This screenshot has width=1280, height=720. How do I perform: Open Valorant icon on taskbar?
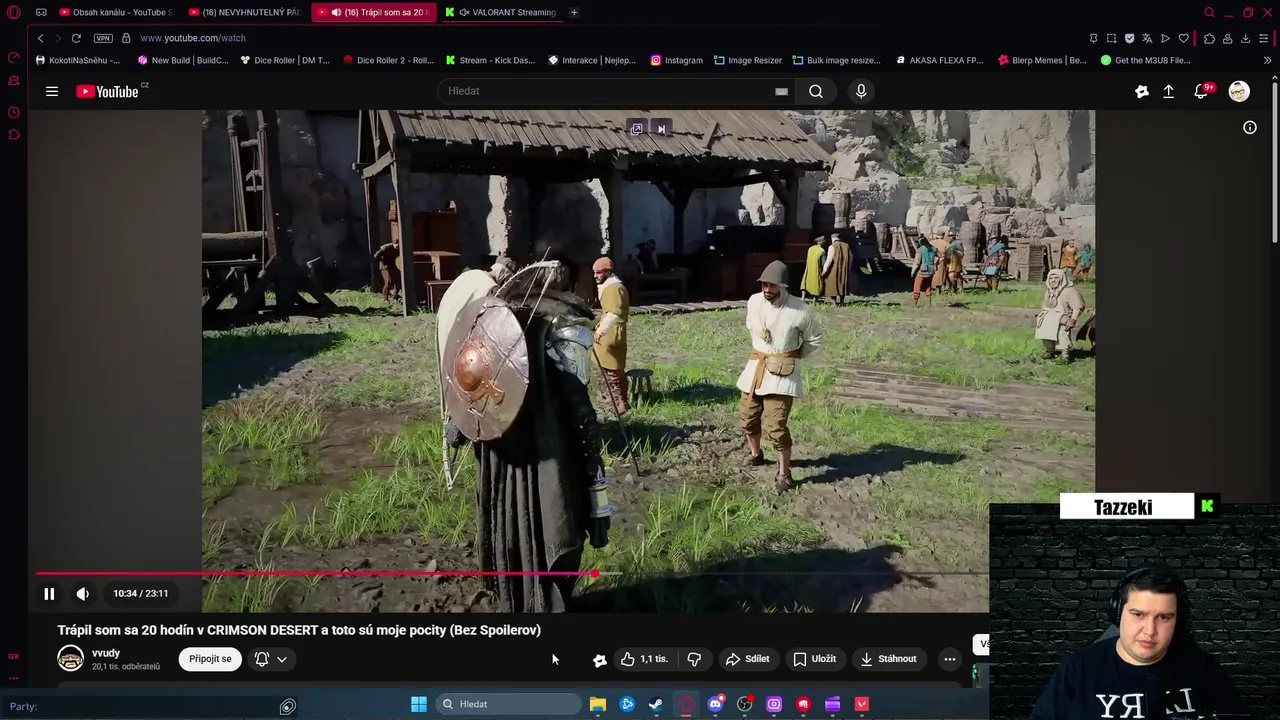pyautogui.click(x=862, y=704)
